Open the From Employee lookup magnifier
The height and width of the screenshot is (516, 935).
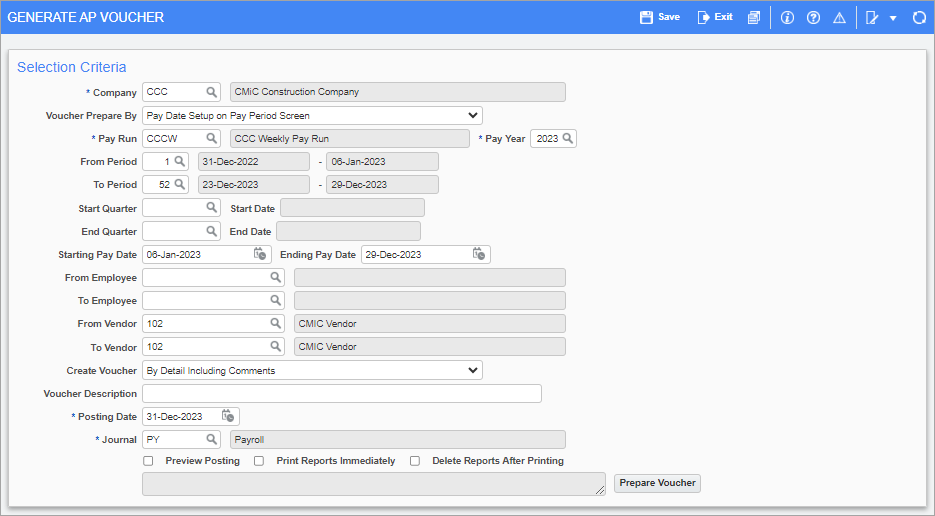(x=275, y=277)
